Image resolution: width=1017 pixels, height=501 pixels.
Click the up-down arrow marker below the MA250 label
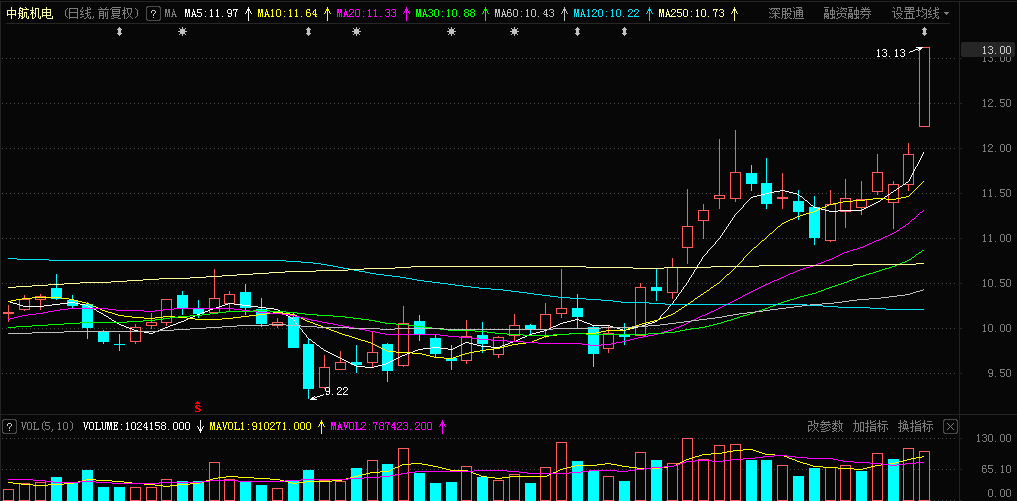[x=625, y=32]
